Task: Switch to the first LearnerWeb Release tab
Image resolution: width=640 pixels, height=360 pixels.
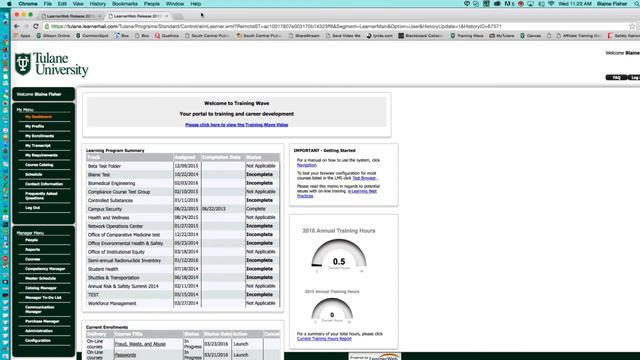Action: point(70,16)
